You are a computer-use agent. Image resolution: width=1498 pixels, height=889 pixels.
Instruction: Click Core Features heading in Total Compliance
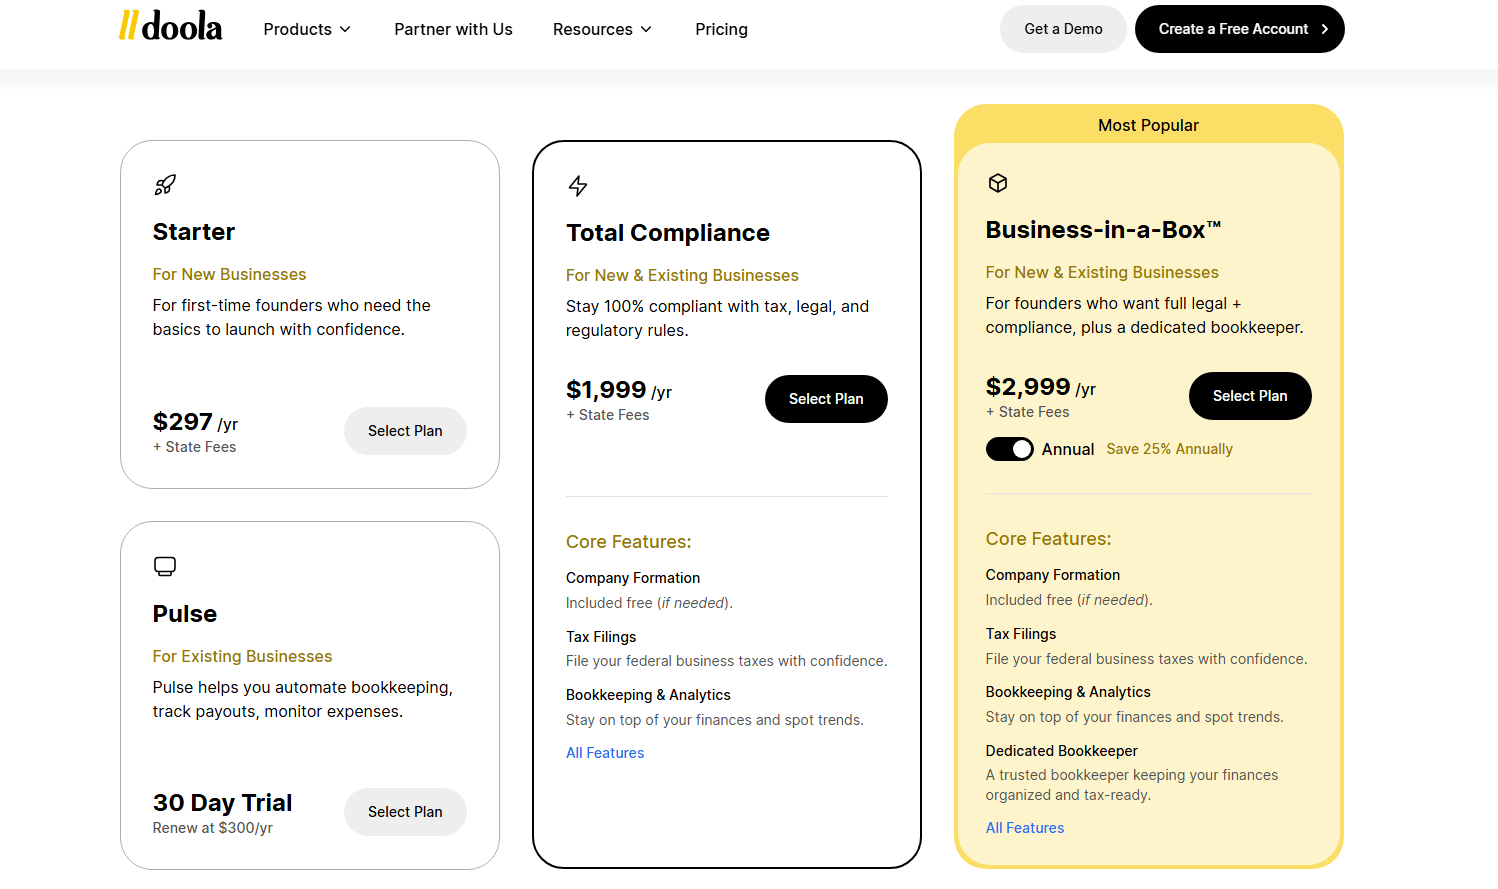pos(629,542)
